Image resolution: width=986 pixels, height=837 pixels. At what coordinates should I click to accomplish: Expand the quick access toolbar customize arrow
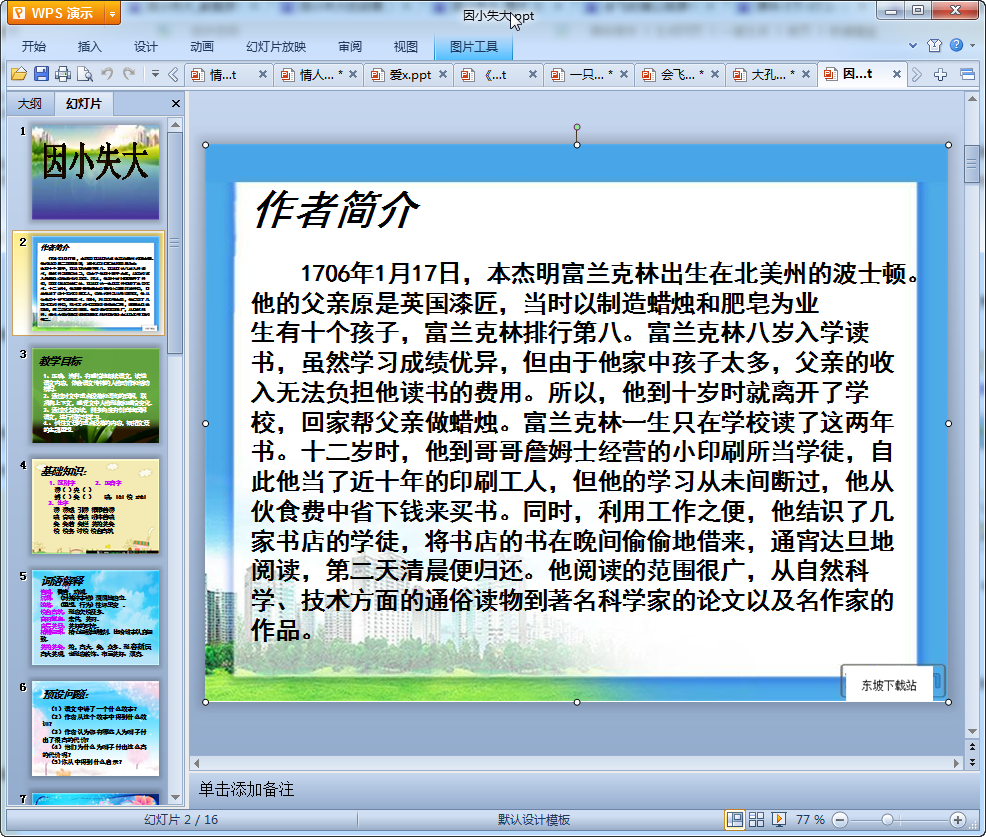[x=155, y=74]
